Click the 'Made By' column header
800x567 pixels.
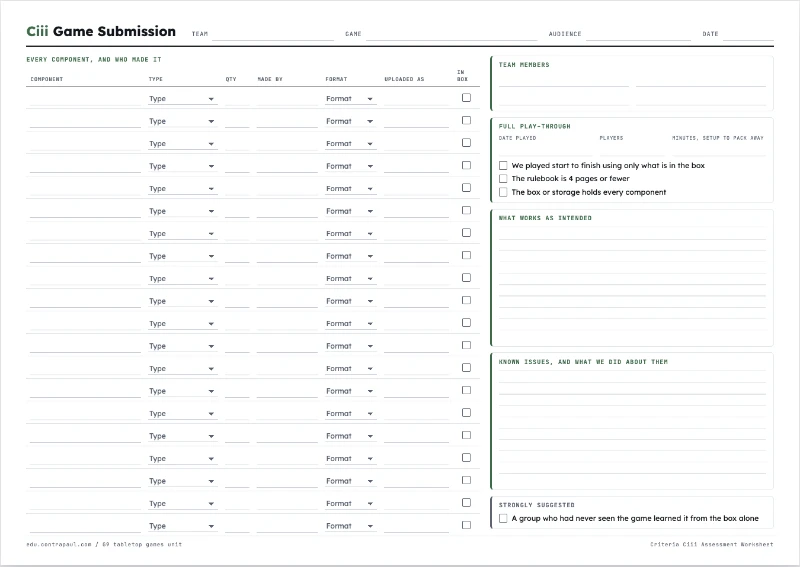(270, 79)
